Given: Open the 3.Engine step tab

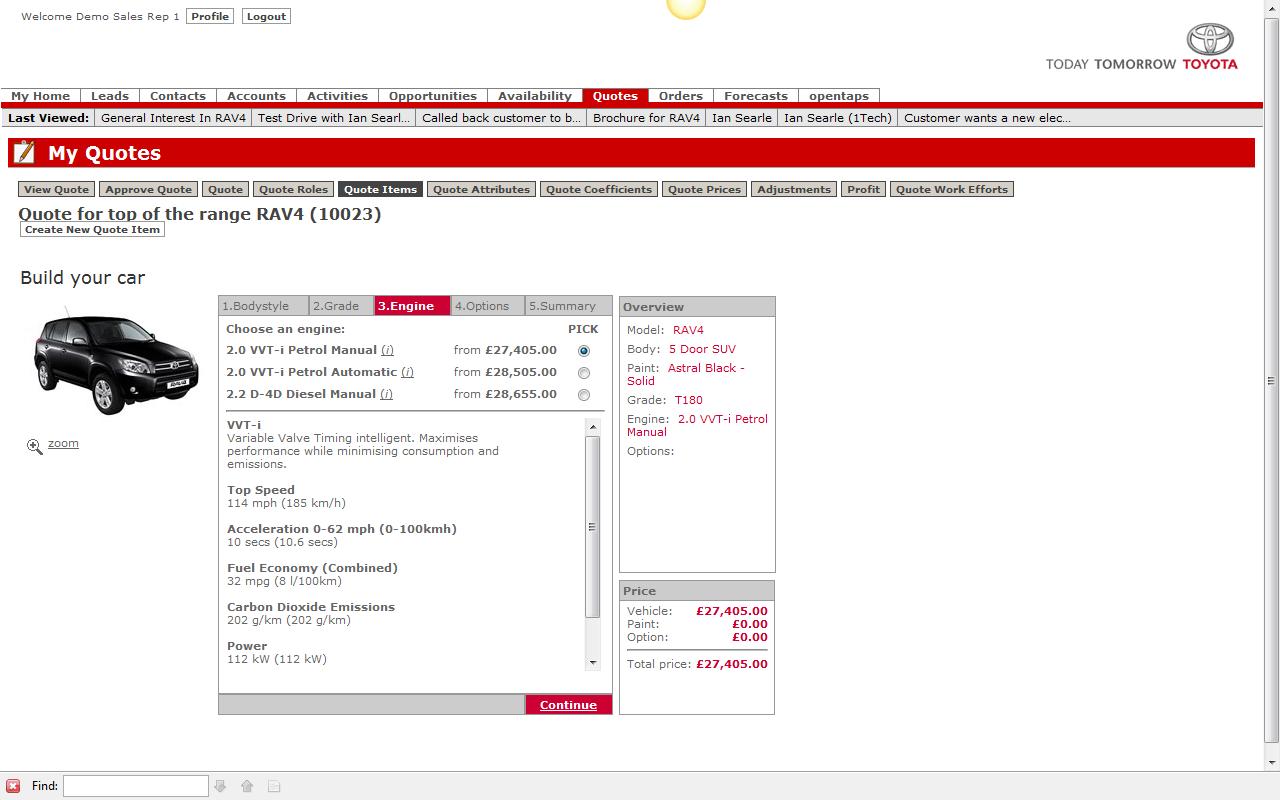Looking at the screenshot, I should pyautogui.click(x=413, y=306).
